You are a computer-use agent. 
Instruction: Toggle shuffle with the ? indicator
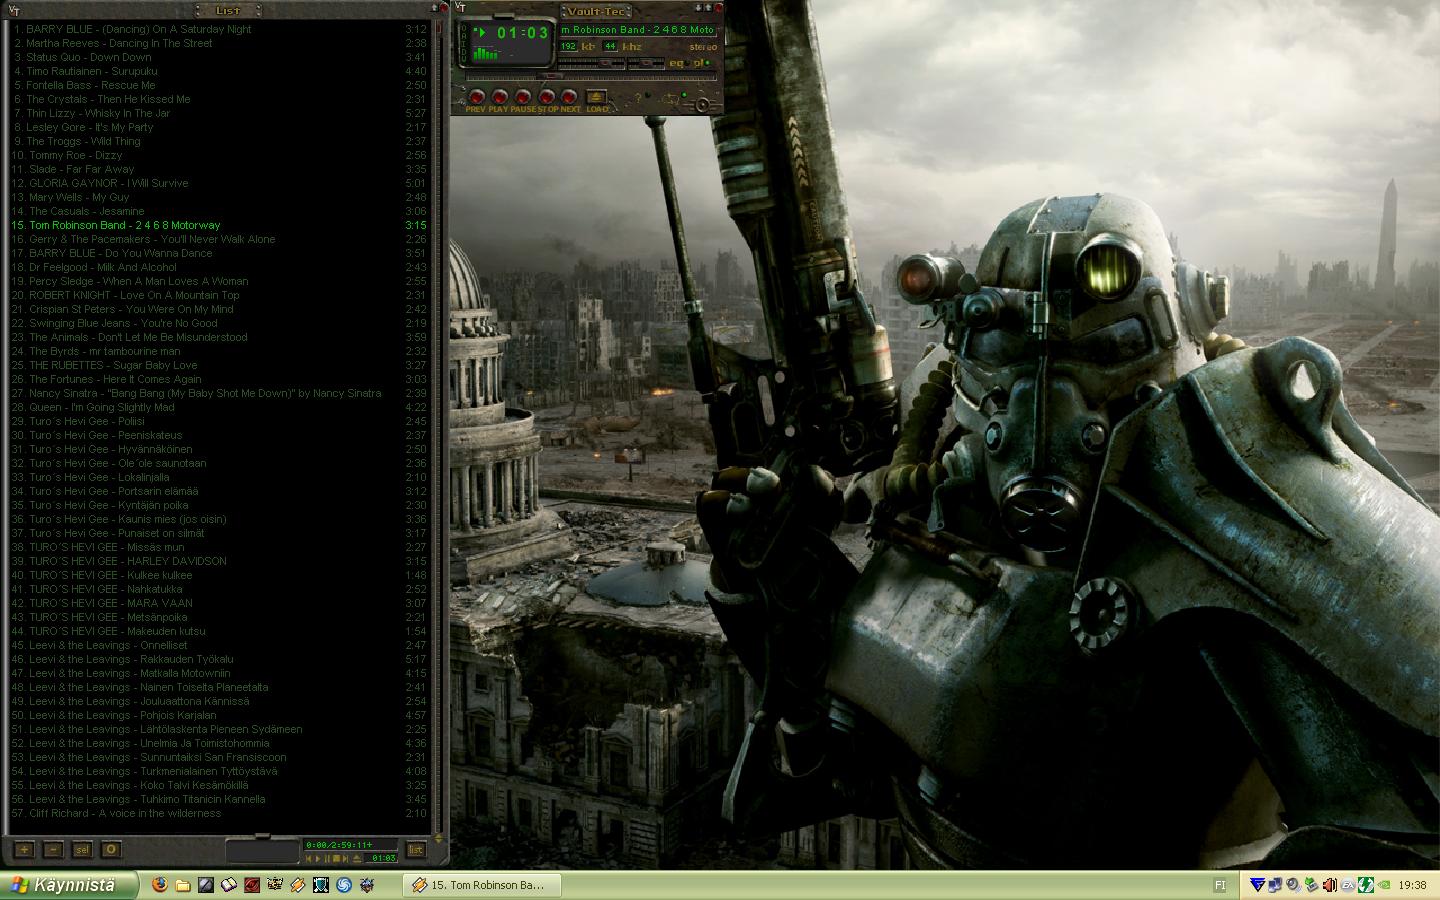coord(642,97)
